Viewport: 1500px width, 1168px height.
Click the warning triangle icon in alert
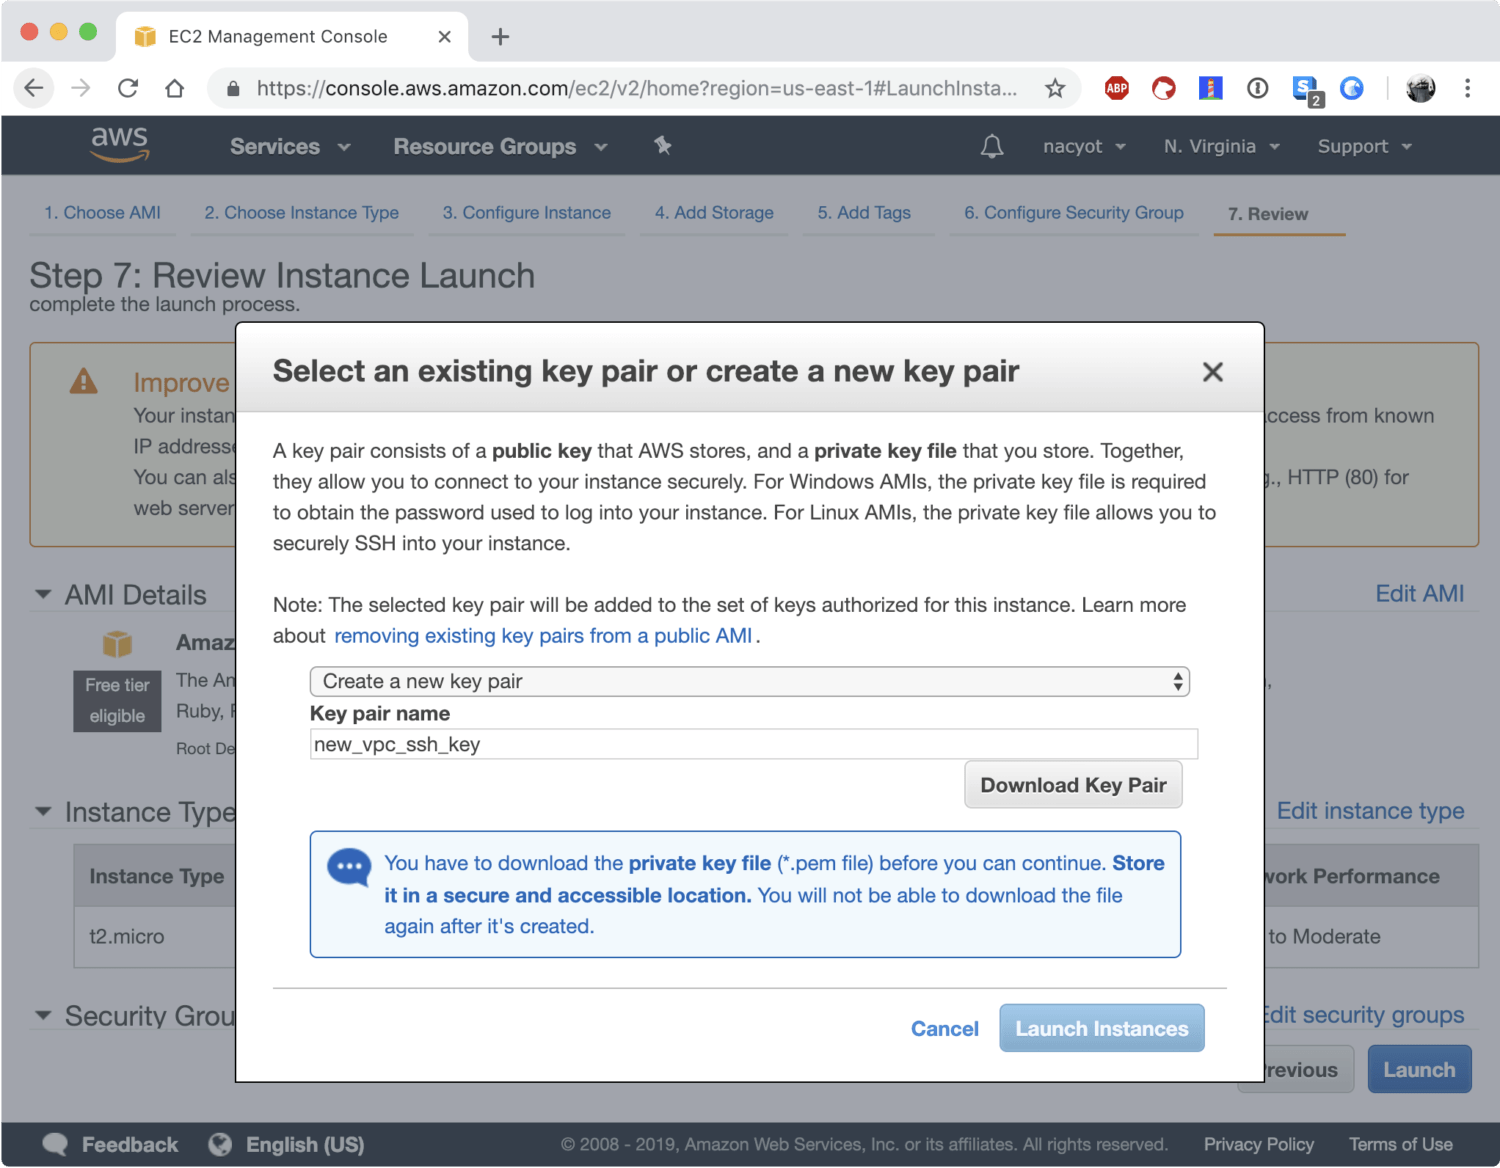[83, 381]
